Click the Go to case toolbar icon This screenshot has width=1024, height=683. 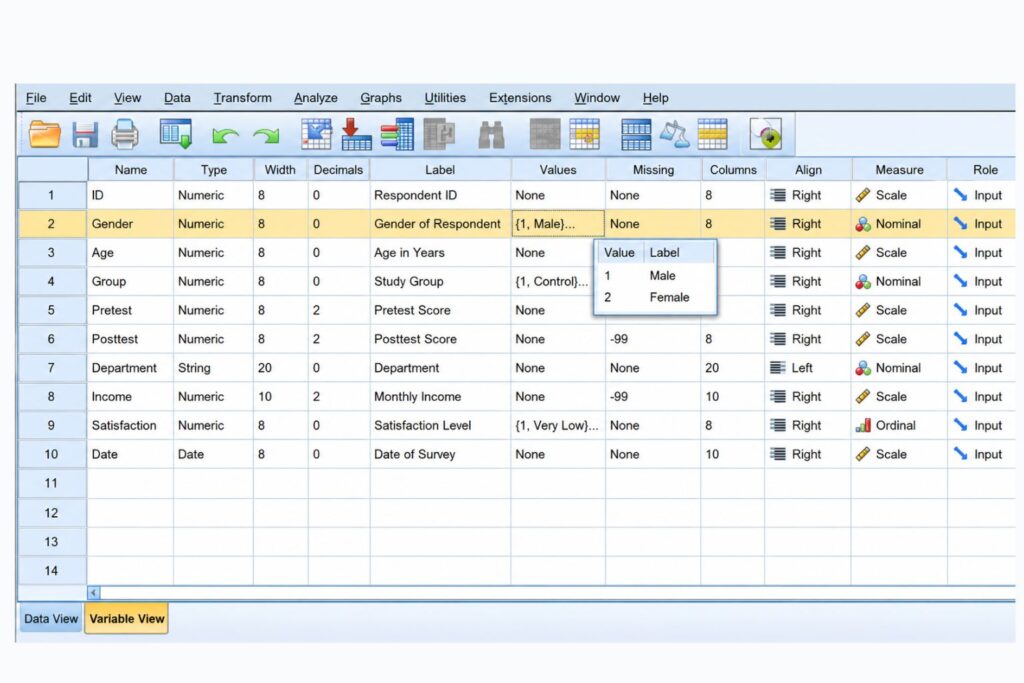click(316, 134)
